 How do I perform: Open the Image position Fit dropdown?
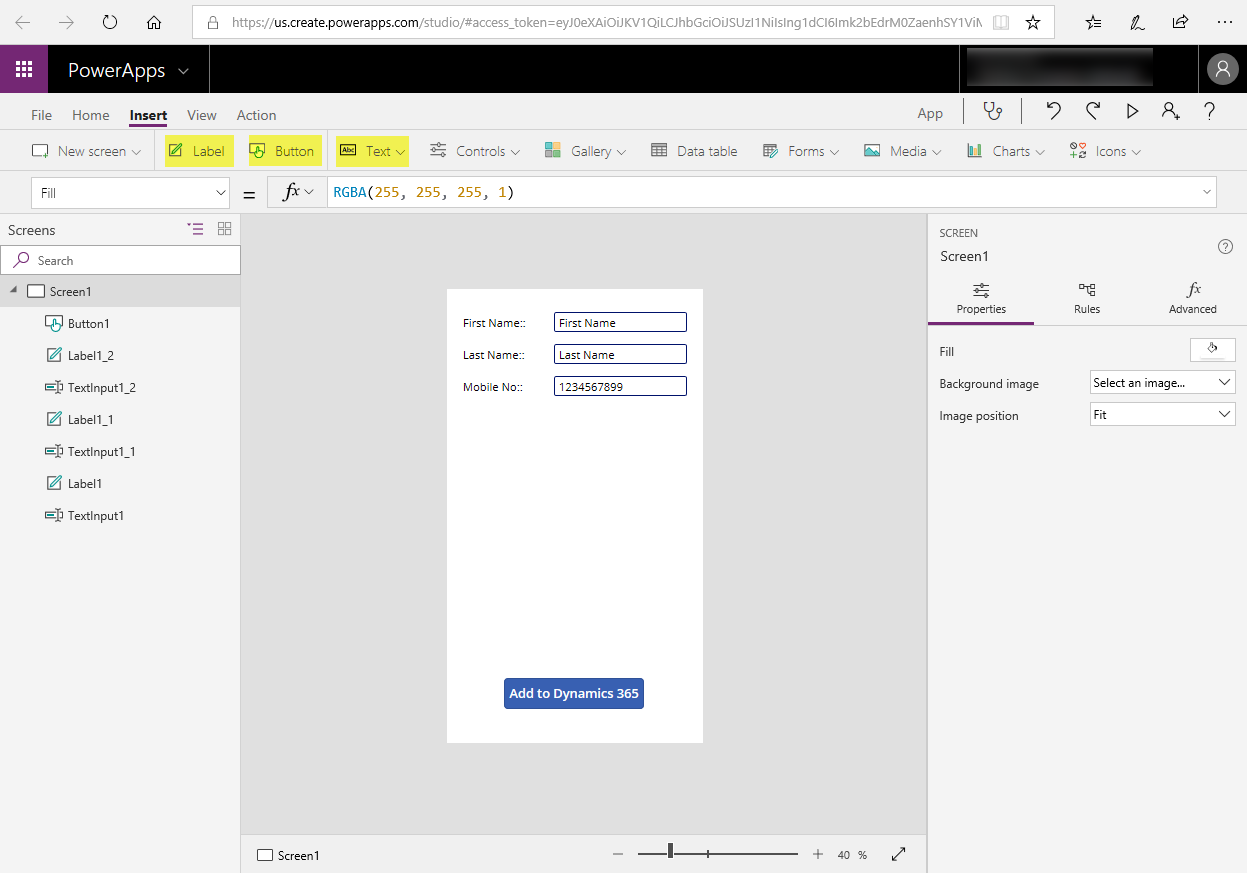[1162, 414]
